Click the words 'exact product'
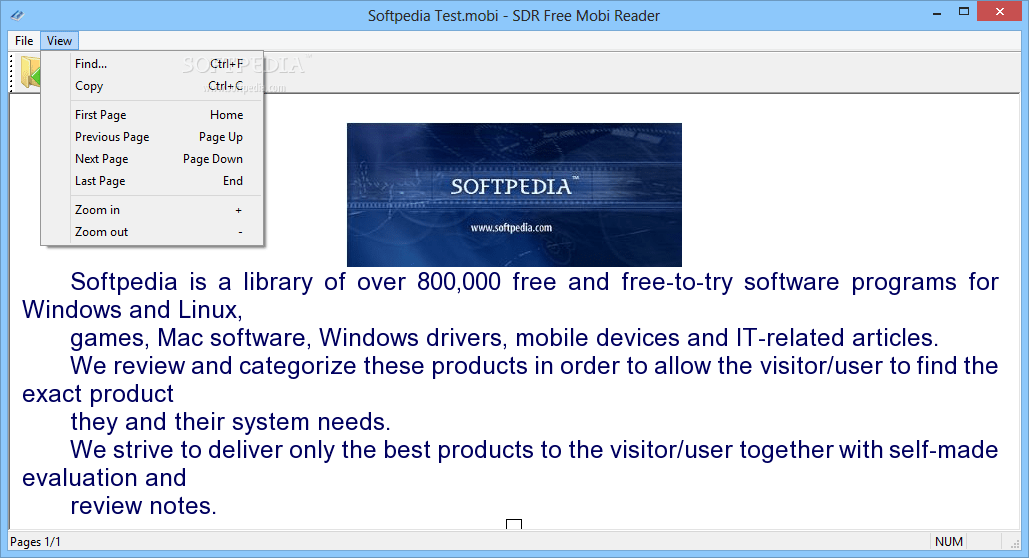This screenshot has height=558, width=1029. pyautogui.click(x=98, y=394)
